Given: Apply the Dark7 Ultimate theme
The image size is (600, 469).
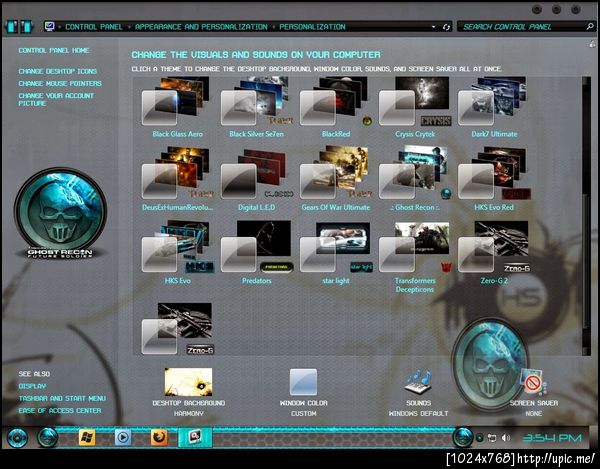Looking at the screenshot, I should 494,107.
